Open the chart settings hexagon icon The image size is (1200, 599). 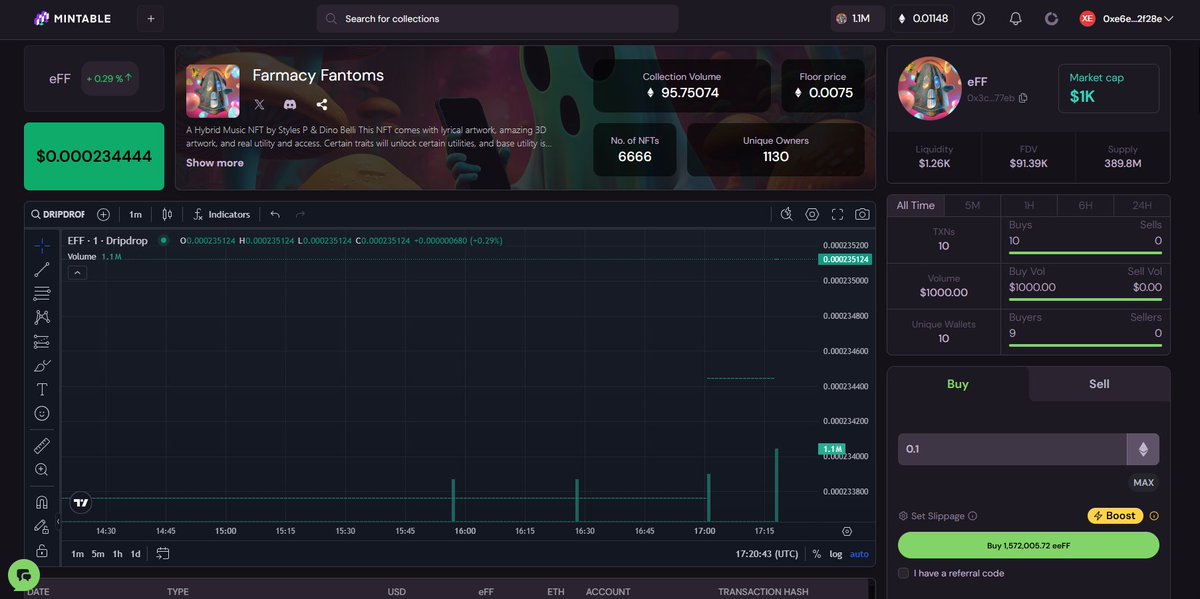[x=812, y=214]
